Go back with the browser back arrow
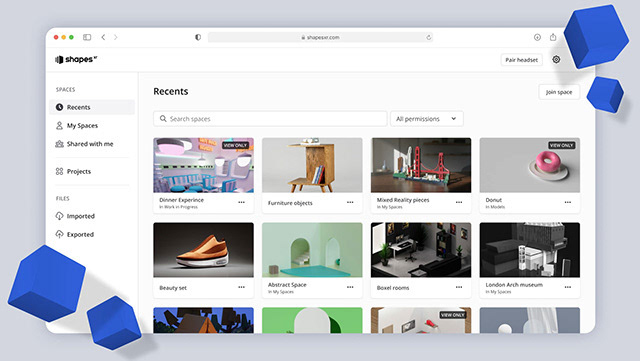The height and width of the screenshot is (361, 640). (x=103, y=37)
